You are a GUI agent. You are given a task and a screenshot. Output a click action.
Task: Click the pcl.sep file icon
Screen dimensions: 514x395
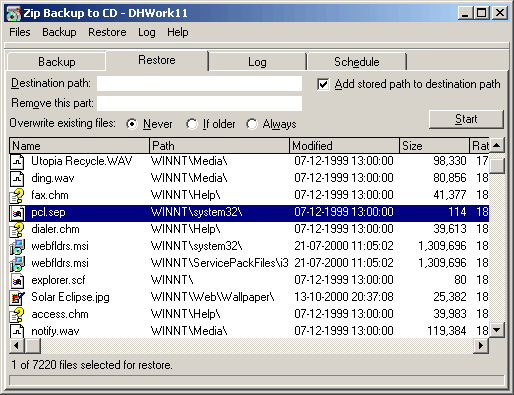point(17,213)
